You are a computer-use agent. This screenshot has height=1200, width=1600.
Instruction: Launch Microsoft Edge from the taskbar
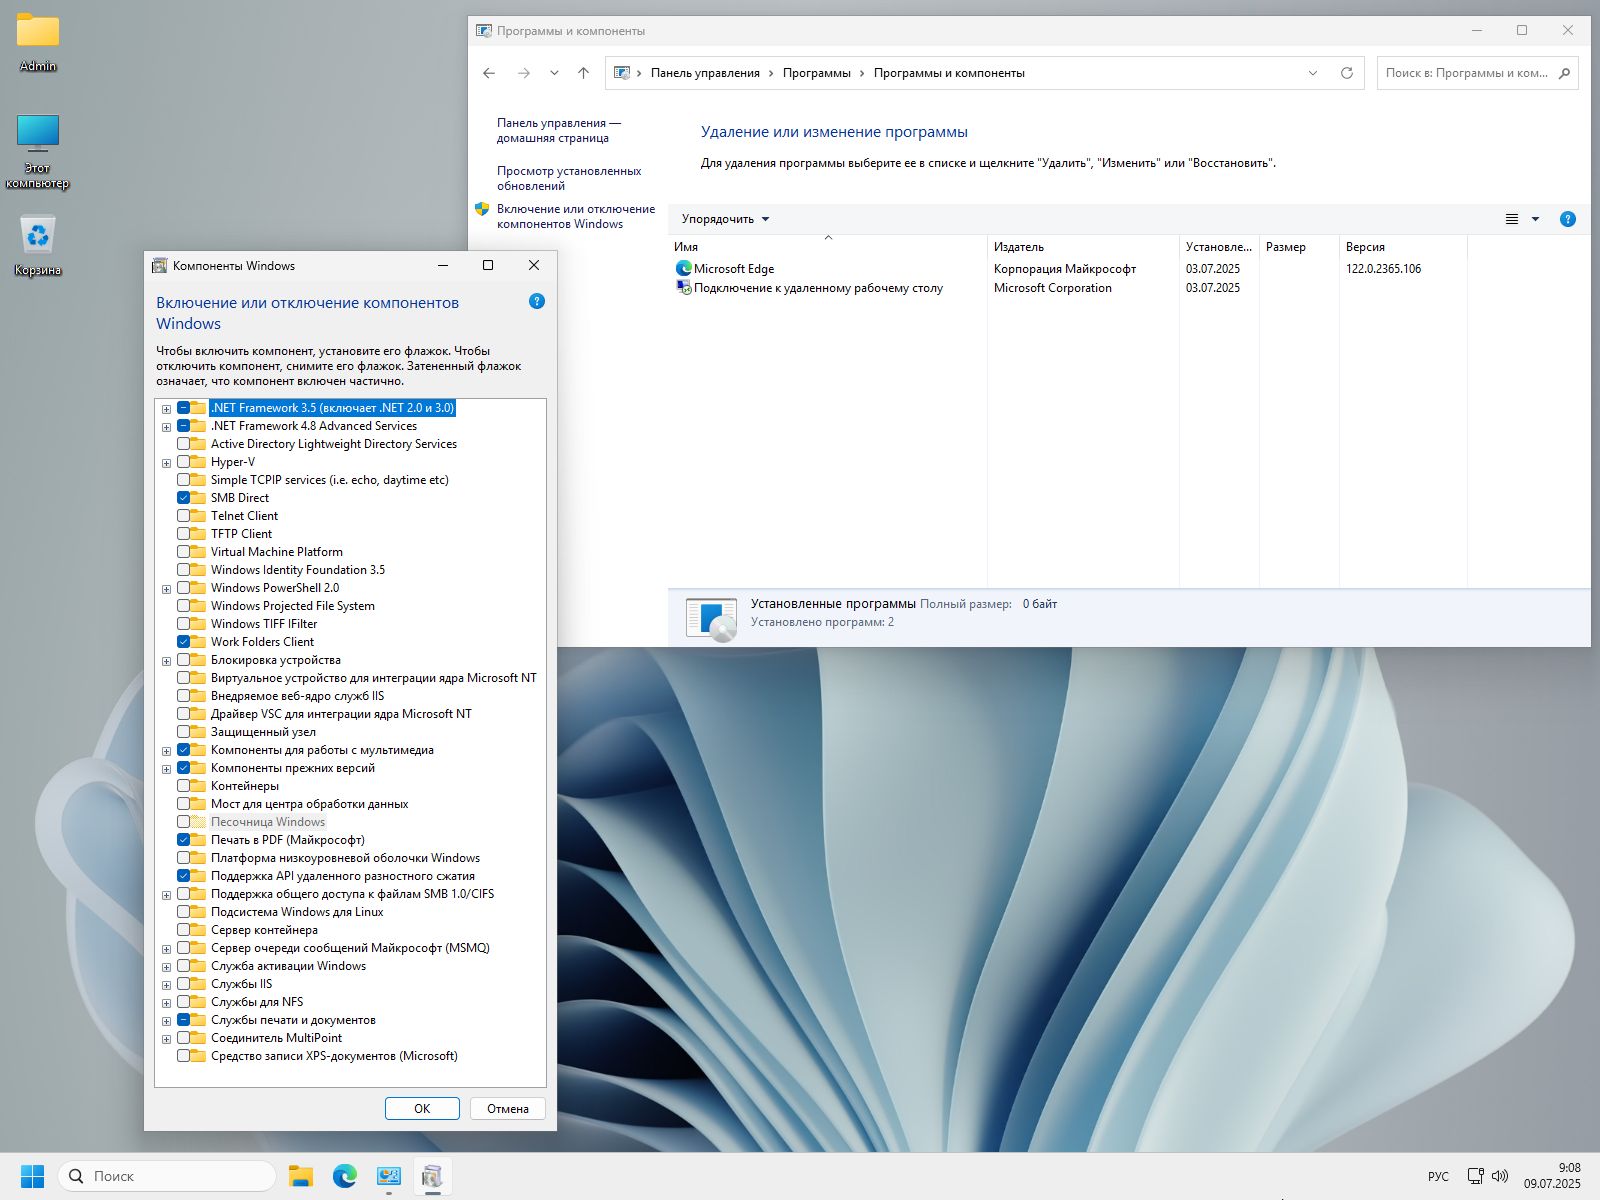tap(345, 1176)
